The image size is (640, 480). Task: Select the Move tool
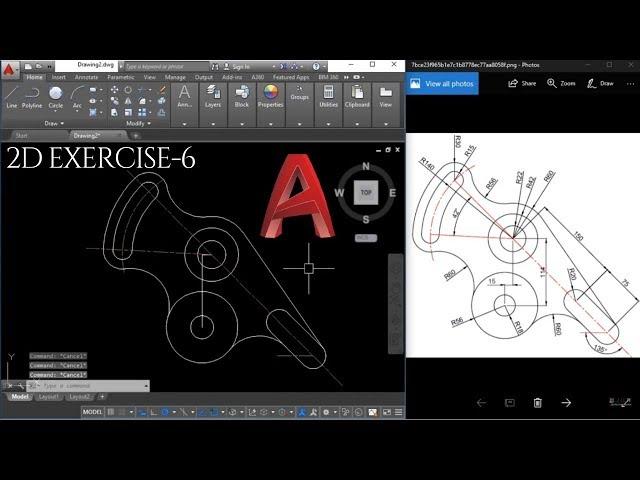114,89
